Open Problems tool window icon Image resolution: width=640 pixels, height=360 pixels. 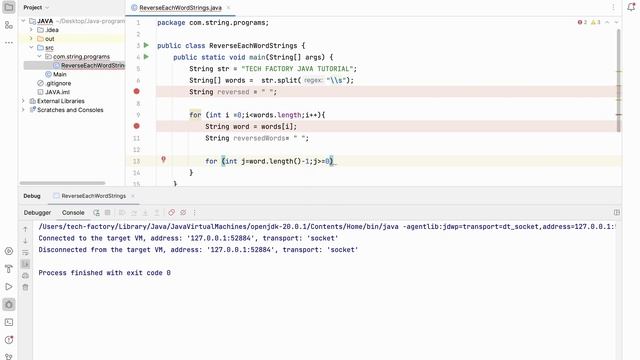pos(9,340)
